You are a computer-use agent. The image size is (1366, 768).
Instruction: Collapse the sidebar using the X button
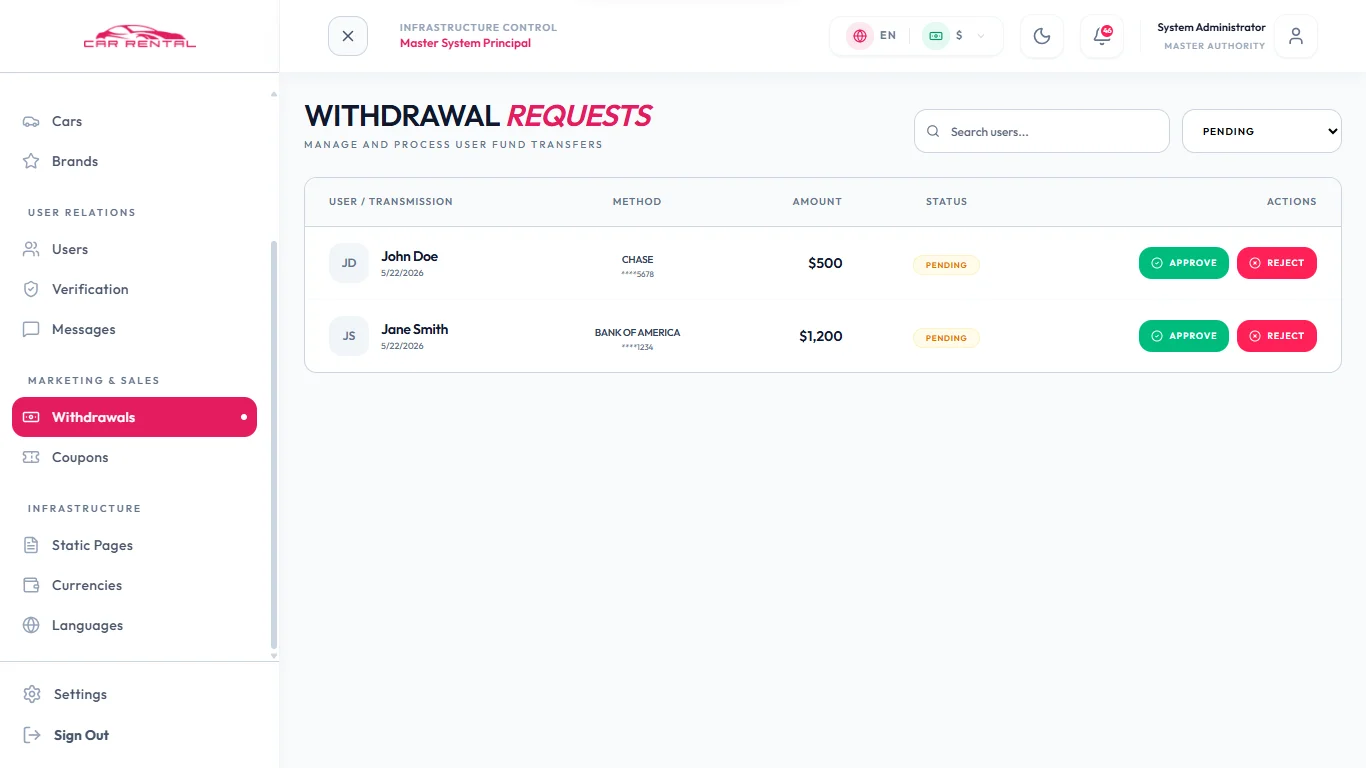[348, 36]
